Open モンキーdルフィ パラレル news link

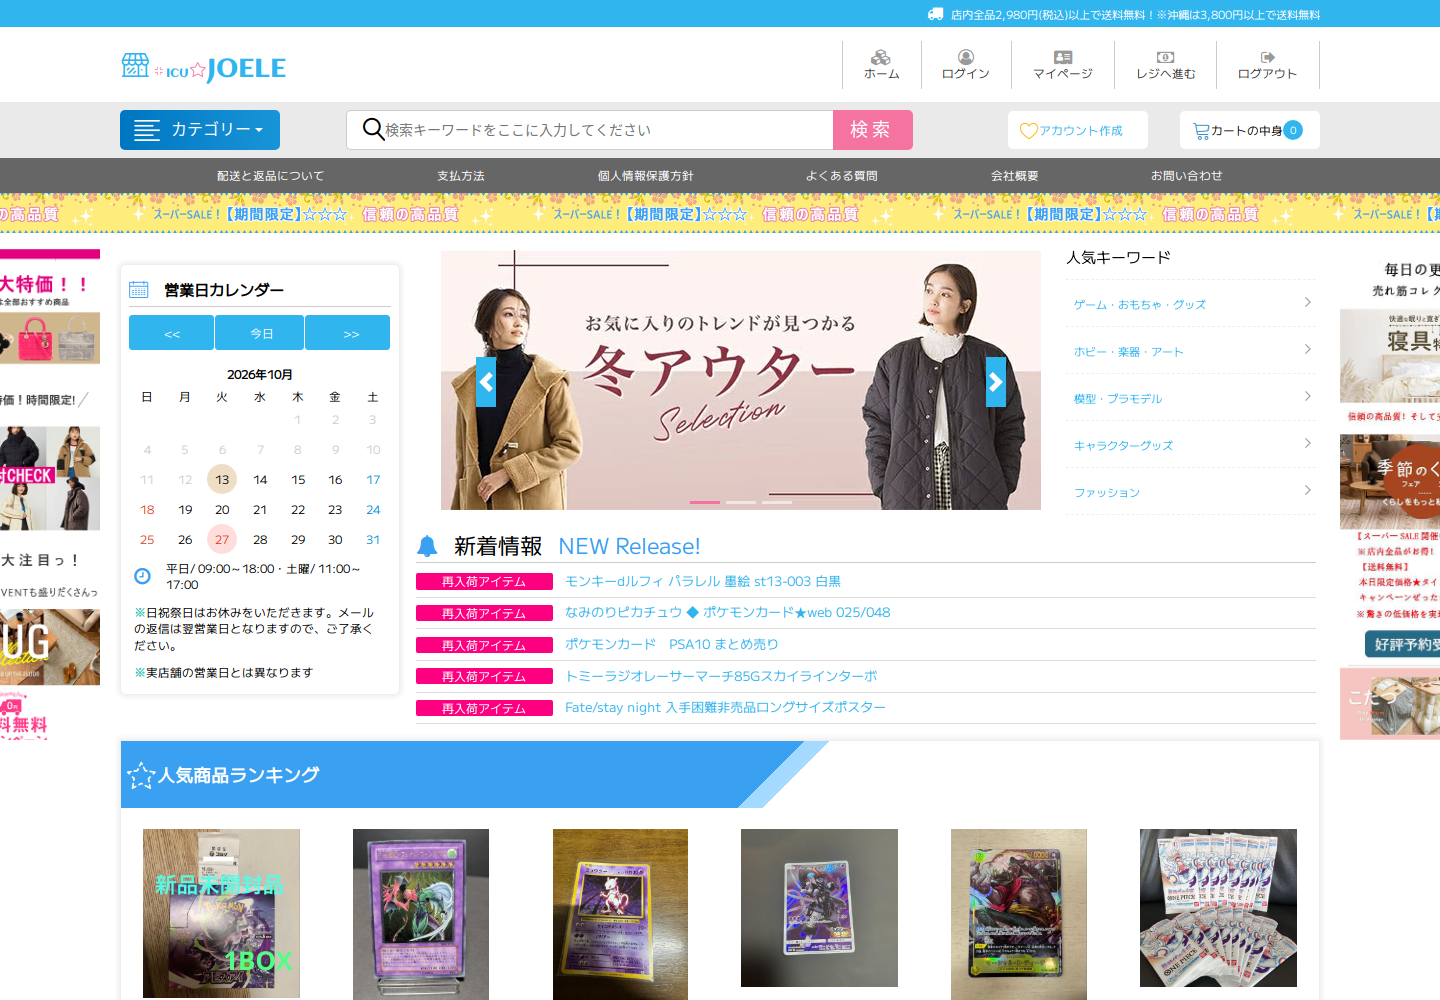point(703,581)
